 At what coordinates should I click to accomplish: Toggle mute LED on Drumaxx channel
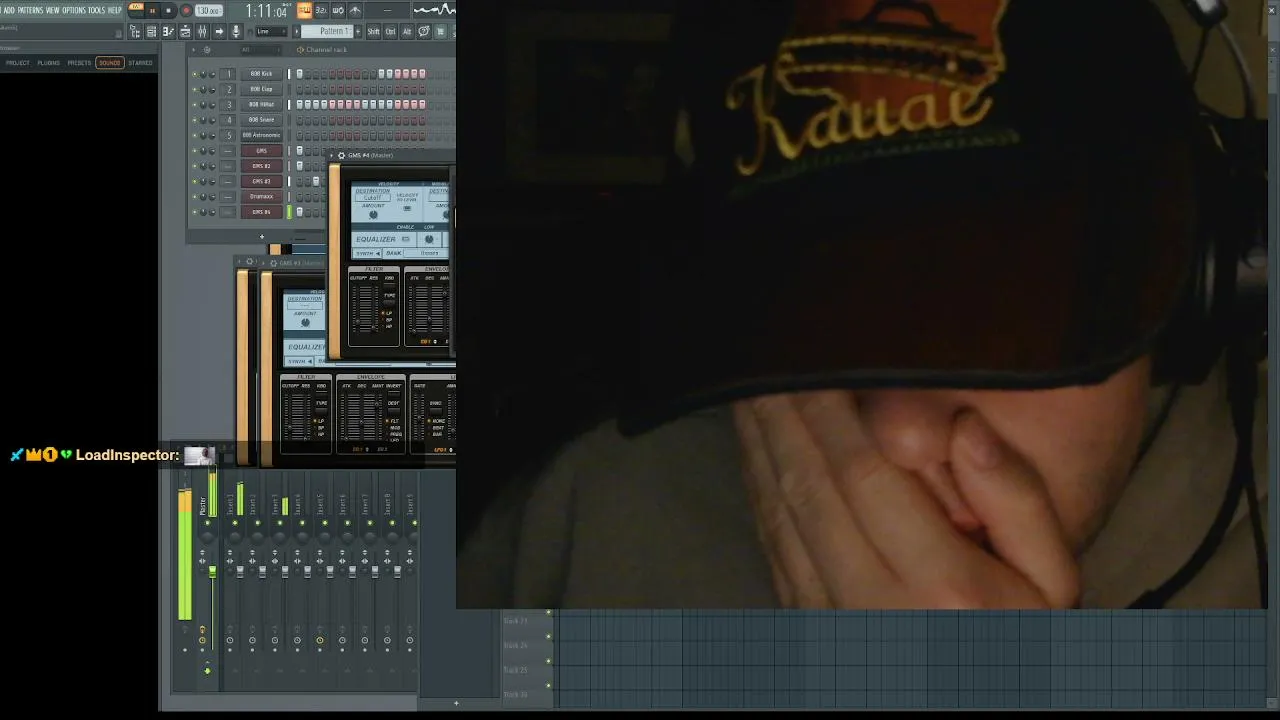(194, 197)
